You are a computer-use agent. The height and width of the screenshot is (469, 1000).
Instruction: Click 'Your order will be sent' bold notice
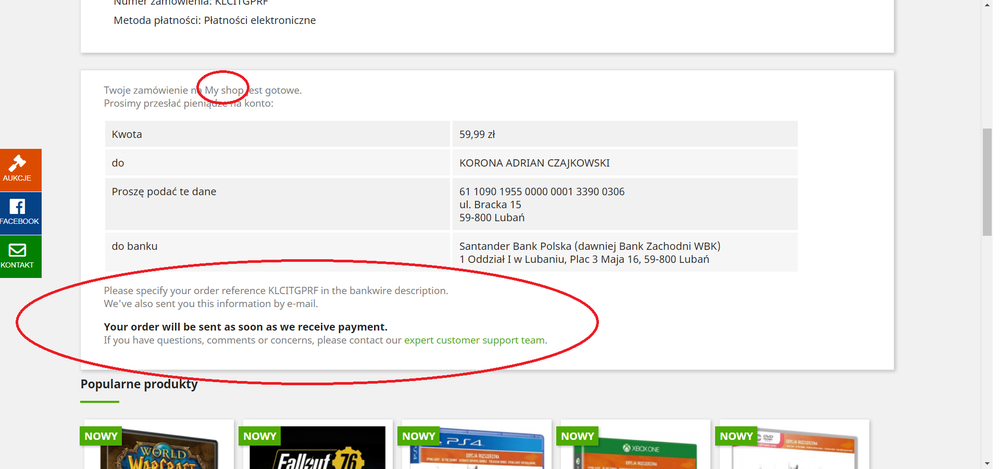[x=246, y=327]
